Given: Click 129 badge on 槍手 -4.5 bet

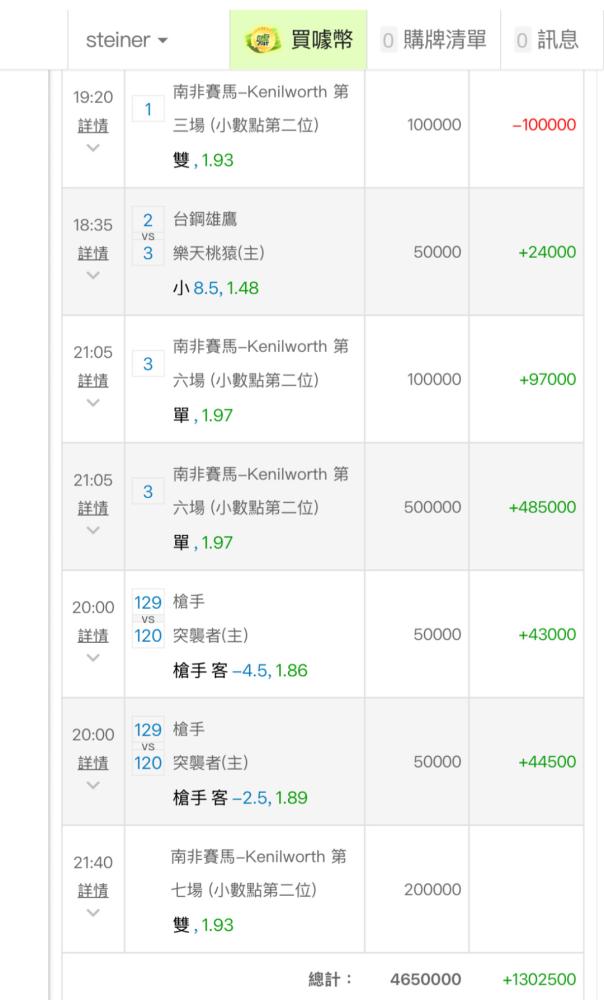Looking at the screenshot, I should pyautogui.click(x=147, y=603).
